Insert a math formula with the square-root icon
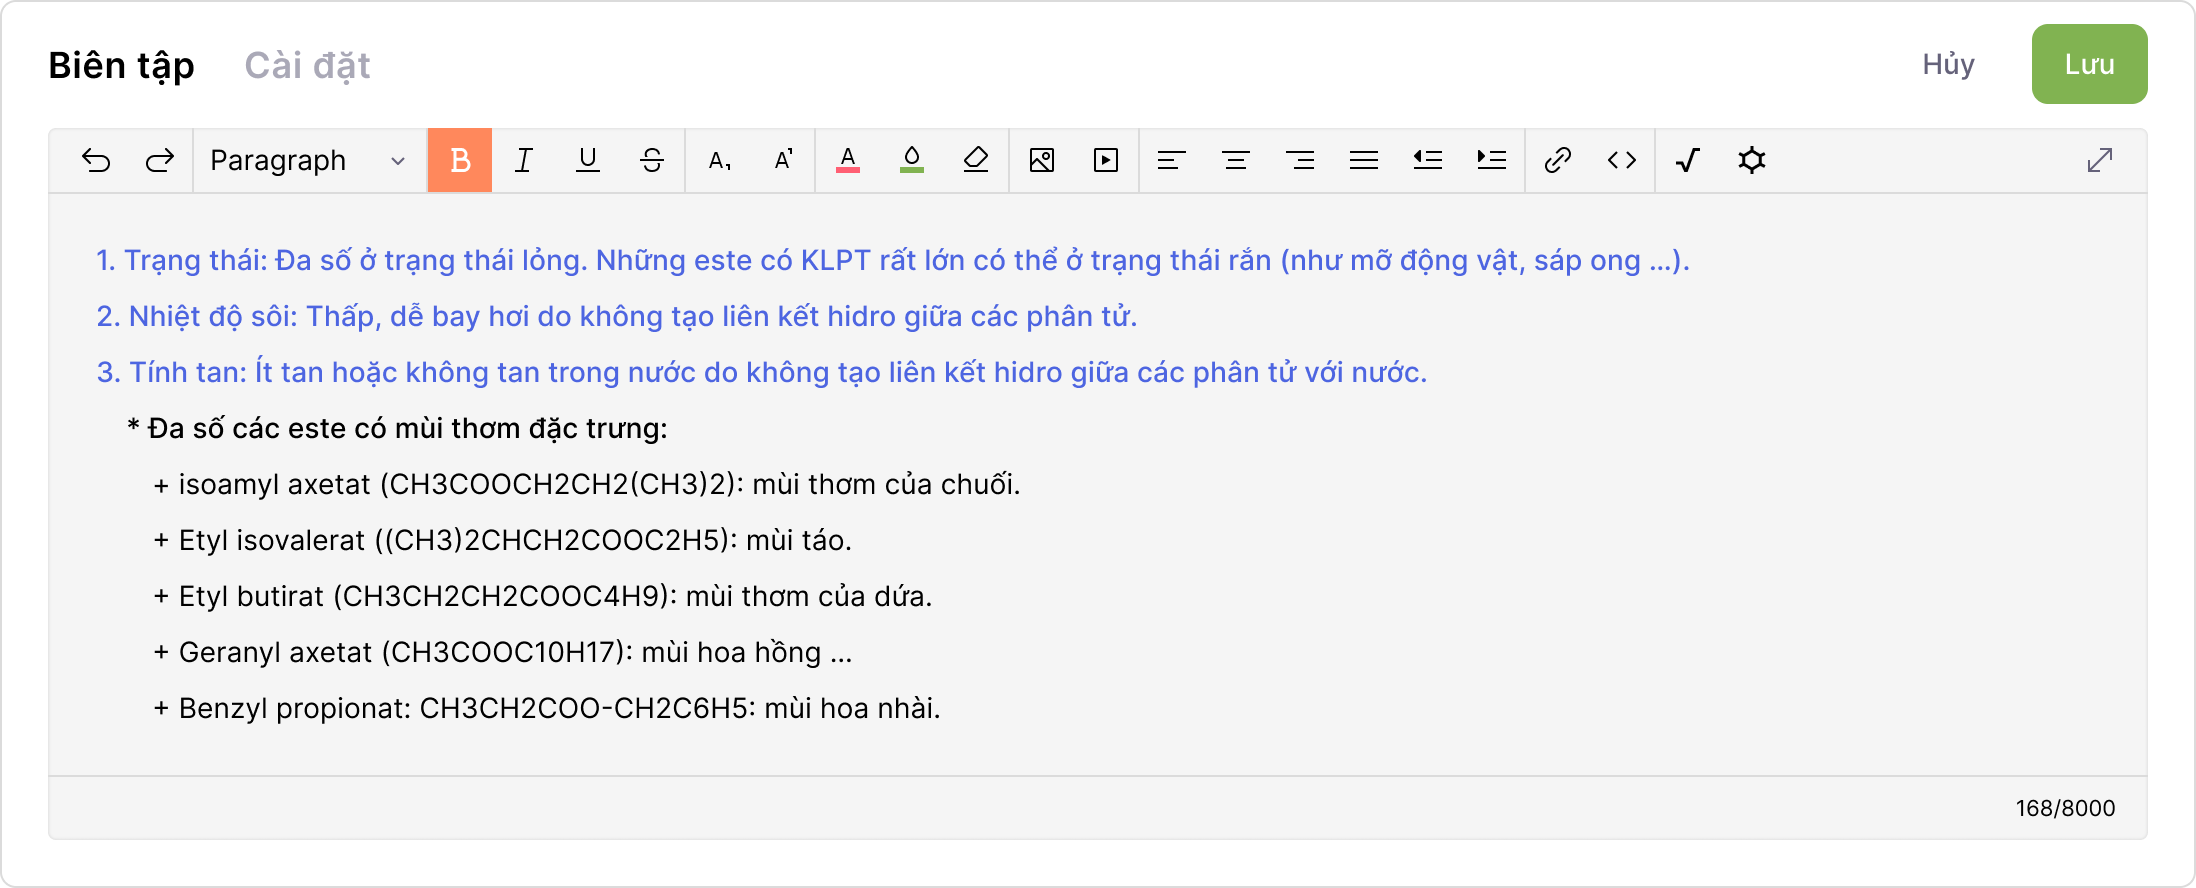This screenshot has height=888, width=2196. (x=1688, y=160)
